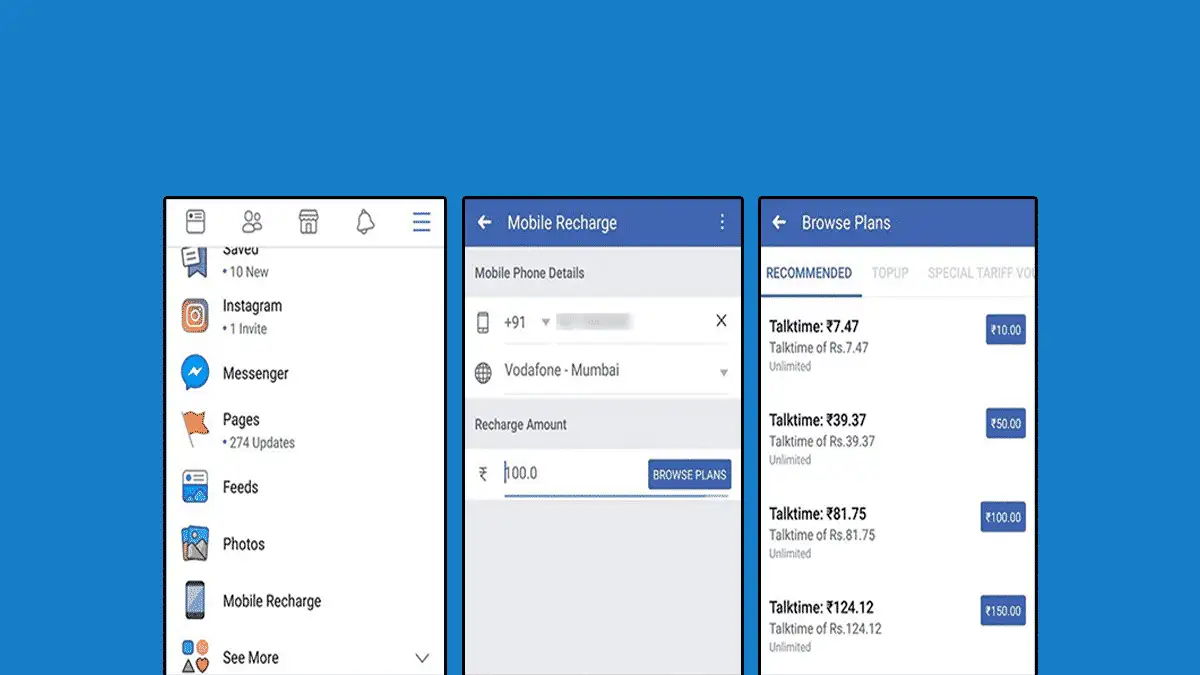Viewport: 1200px width, 675px height.
Task: Open Mobile Recharge menu entry
Action: [x=271, y=601]
